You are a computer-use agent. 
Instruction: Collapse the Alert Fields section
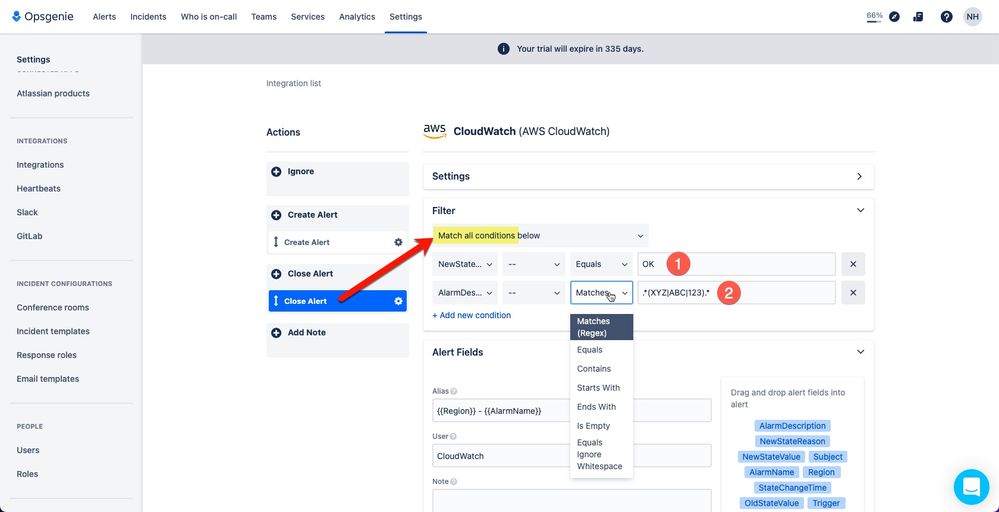point(860,352)
